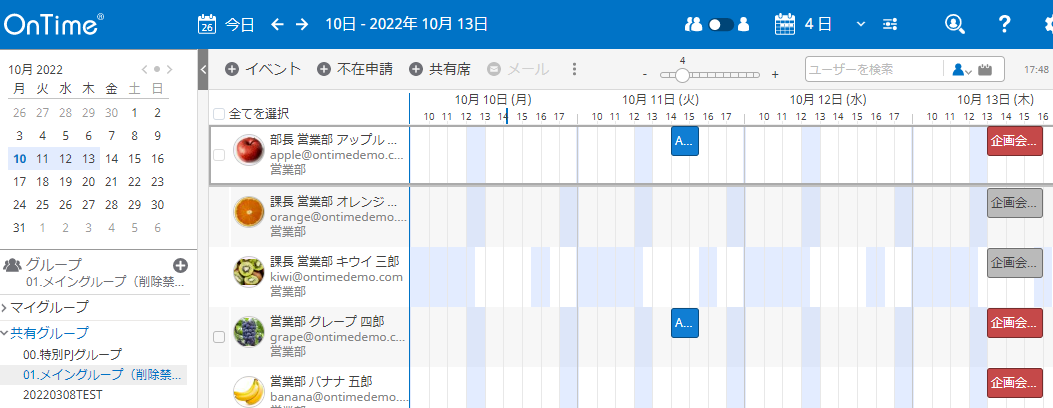Click the zoom level slider handle
This screenshot has height=408, width=1053.
pyautogui.click(x=682, y=74)
